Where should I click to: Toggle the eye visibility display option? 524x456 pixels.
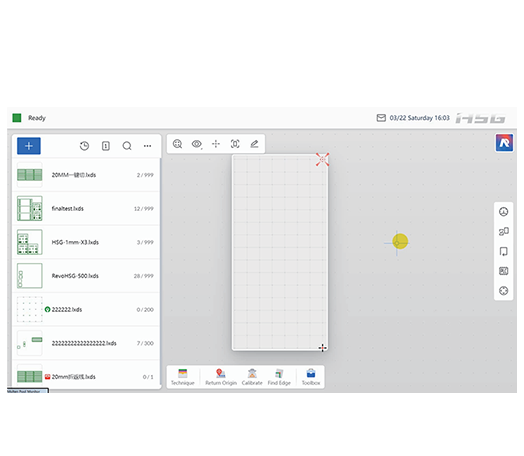196,144
